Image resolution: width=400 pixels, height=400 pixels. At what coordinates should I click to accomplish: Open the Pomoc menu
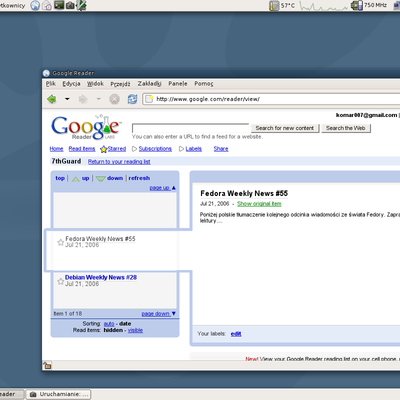(204, 84)
